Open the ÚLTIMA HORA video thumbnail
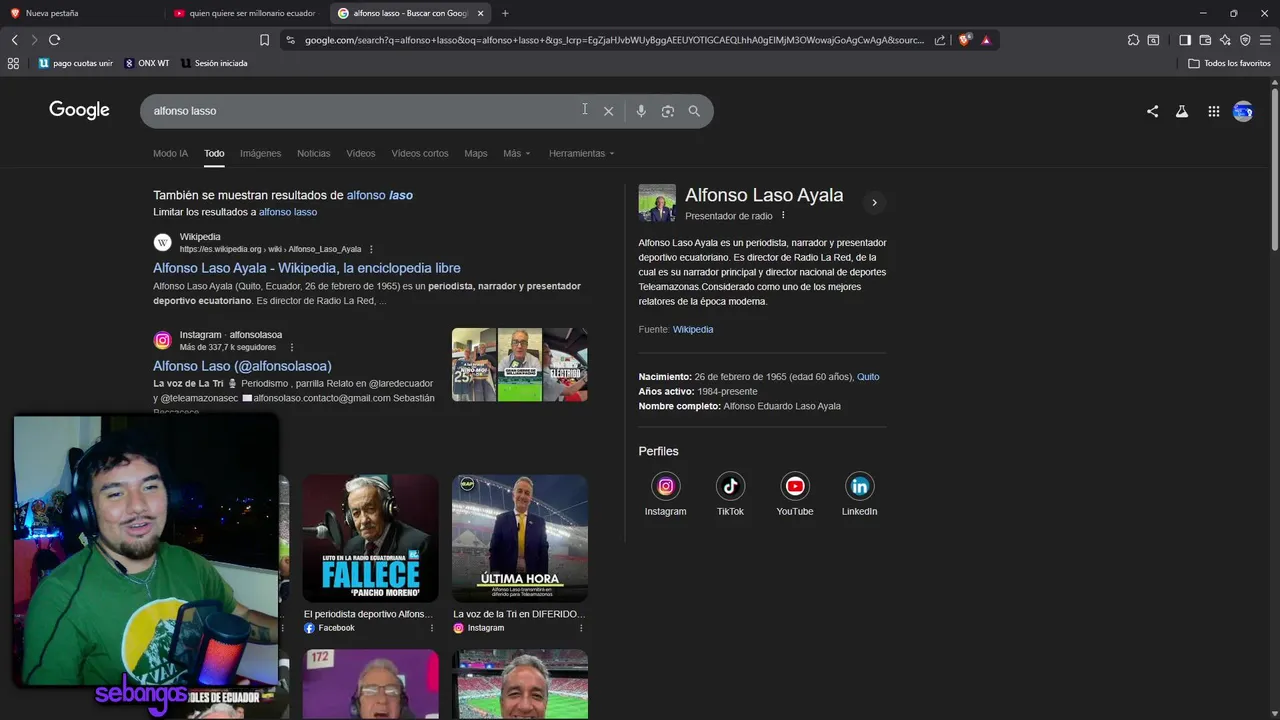The image size is (1280, 720). tap(520, 538)
